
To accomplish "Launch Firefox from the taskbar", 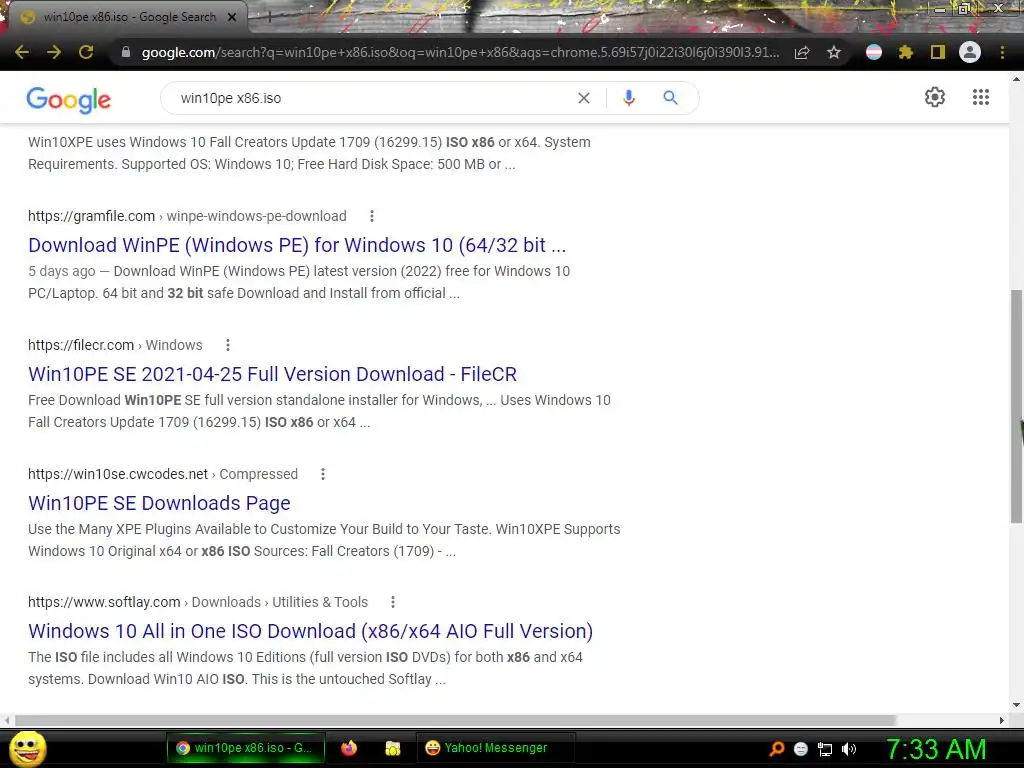I will [349, 748].
